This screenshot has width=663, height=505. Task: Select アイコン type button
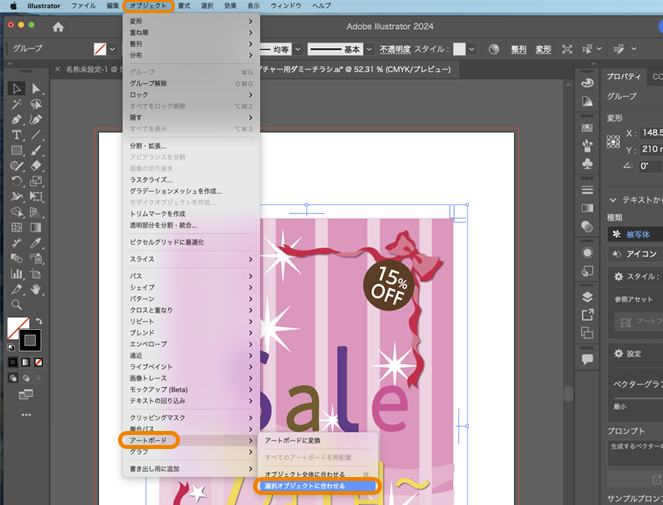[x=635, y=254]
